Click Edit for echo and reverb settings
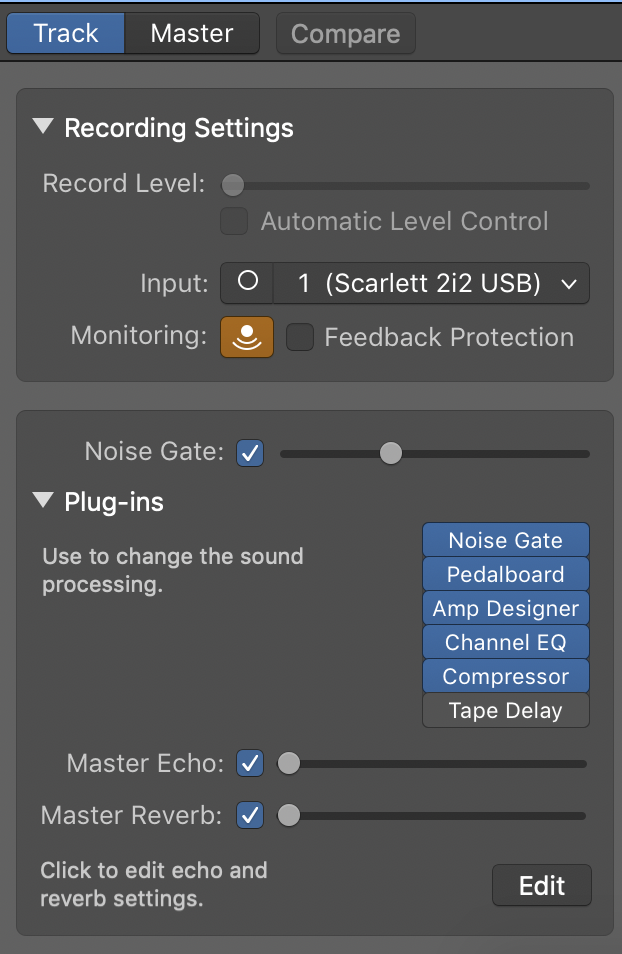The image size is (622, 954). (x=542, y=886)
